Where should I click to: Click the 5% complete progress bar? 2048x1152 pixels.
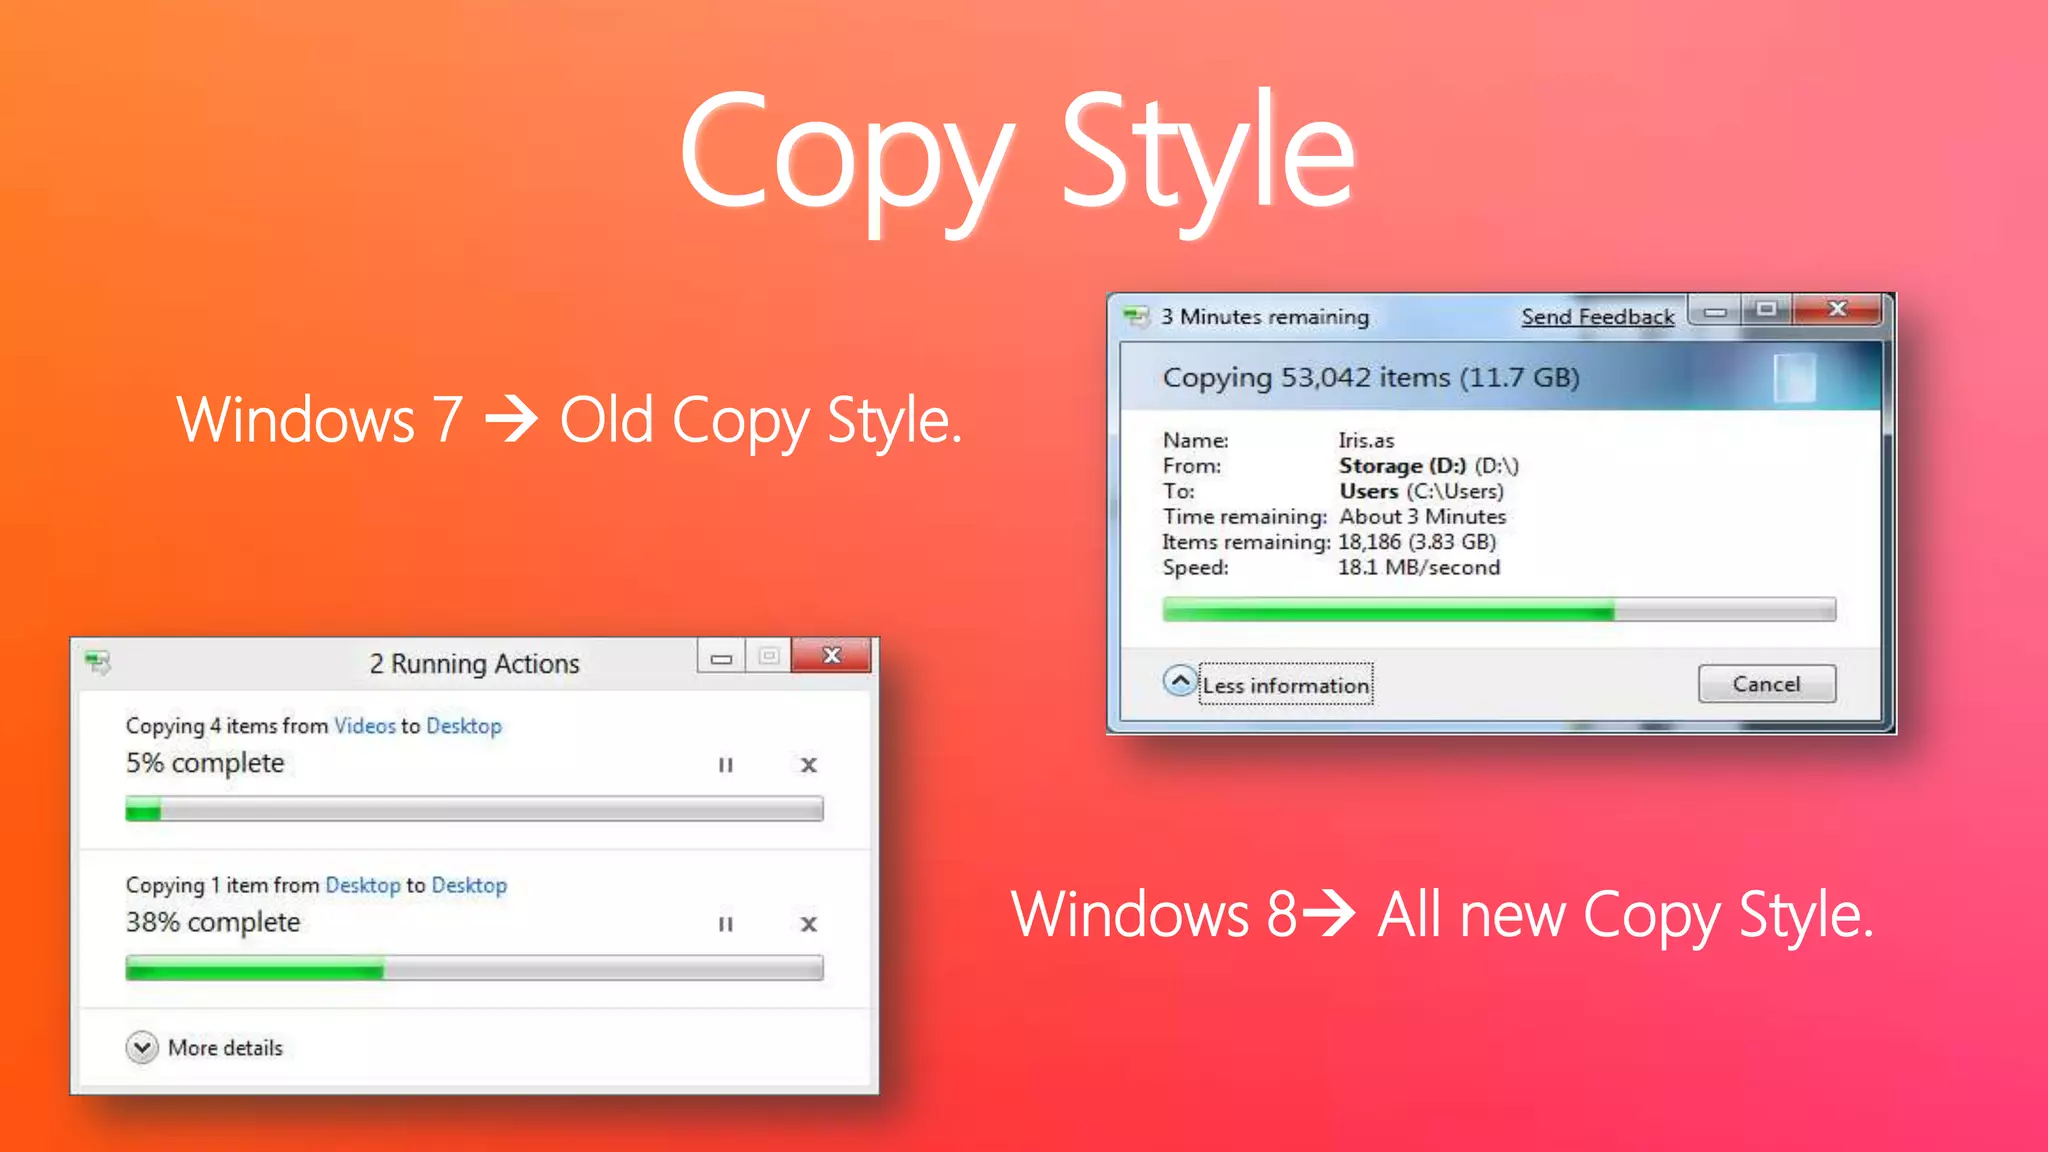point(474,809)
